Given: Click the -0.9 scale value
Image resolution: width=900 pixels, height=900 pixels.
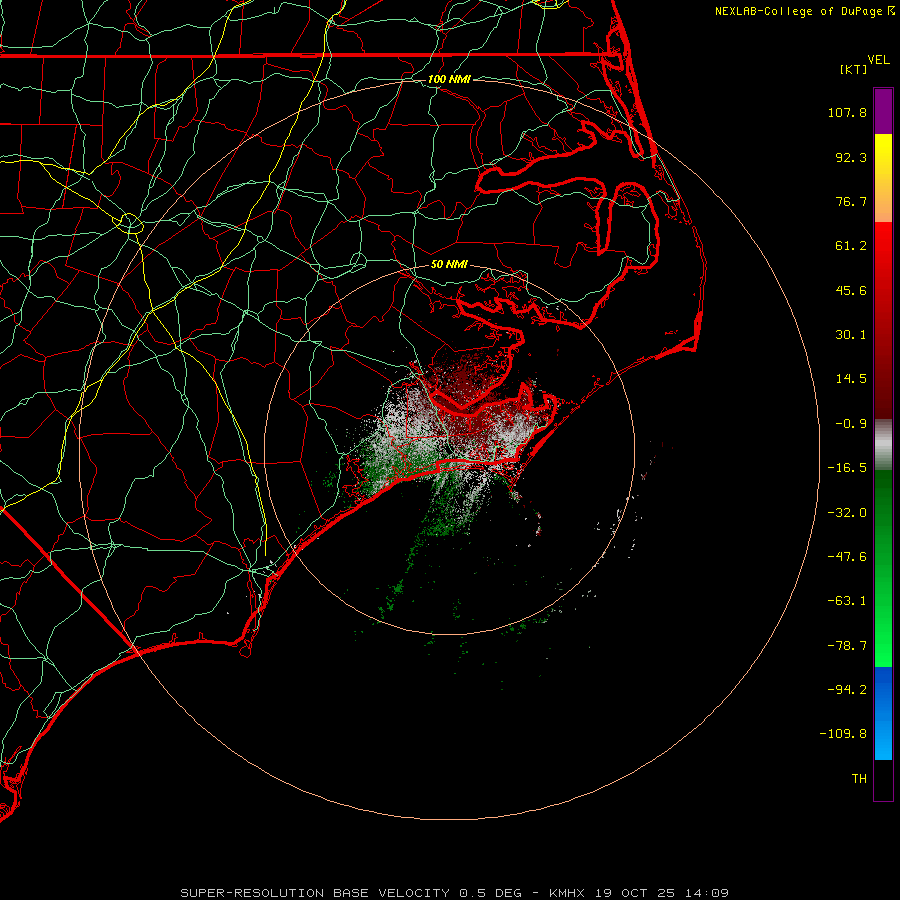Looking at the screenshot, I should pyautogui.click(x=851, y=424).
